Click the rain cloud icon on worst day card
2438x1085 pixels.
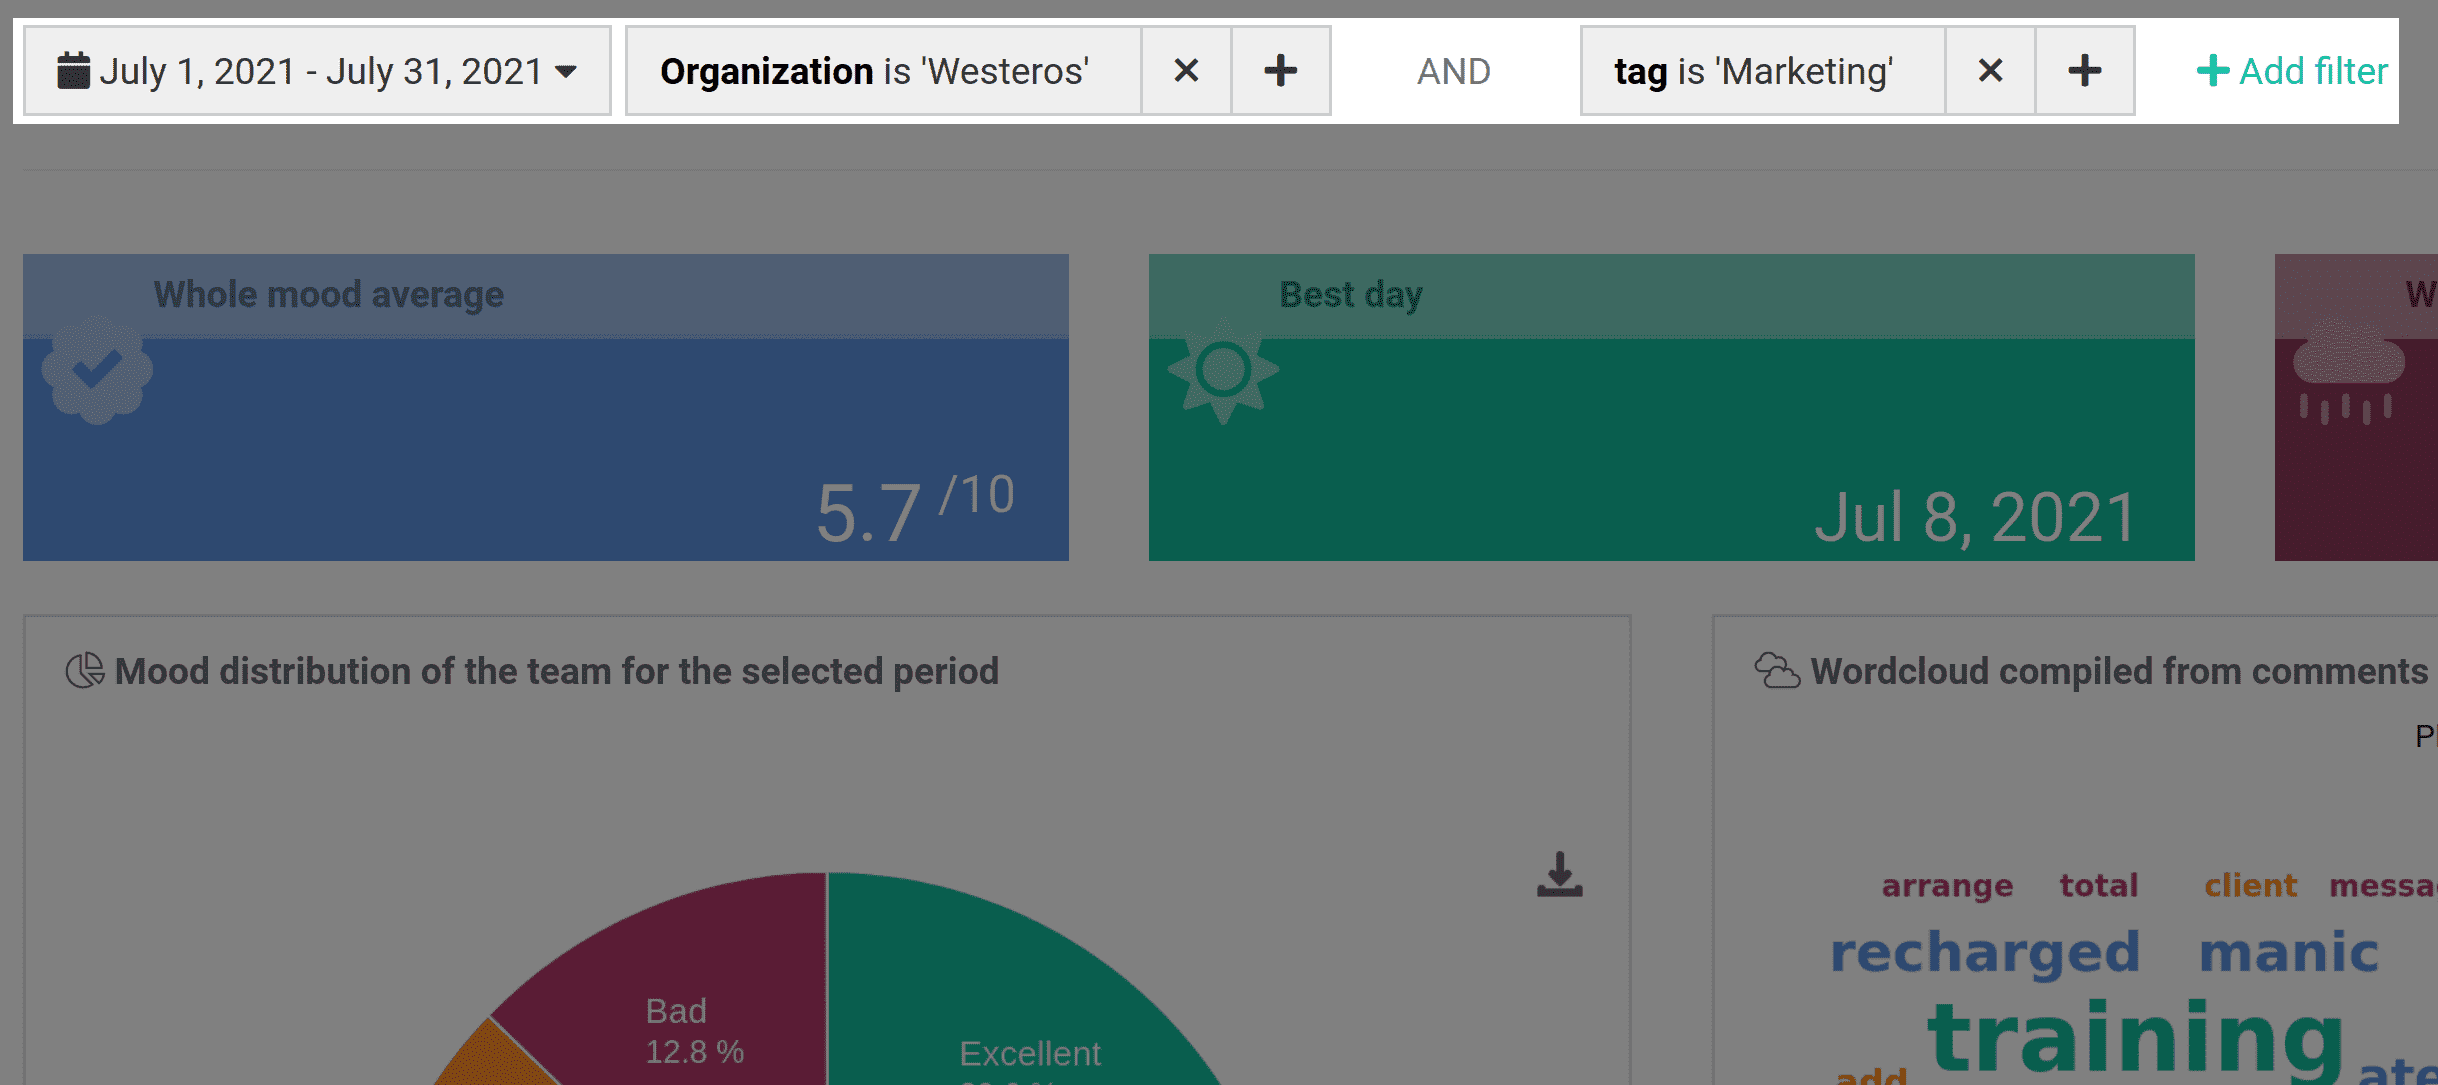2348,370
